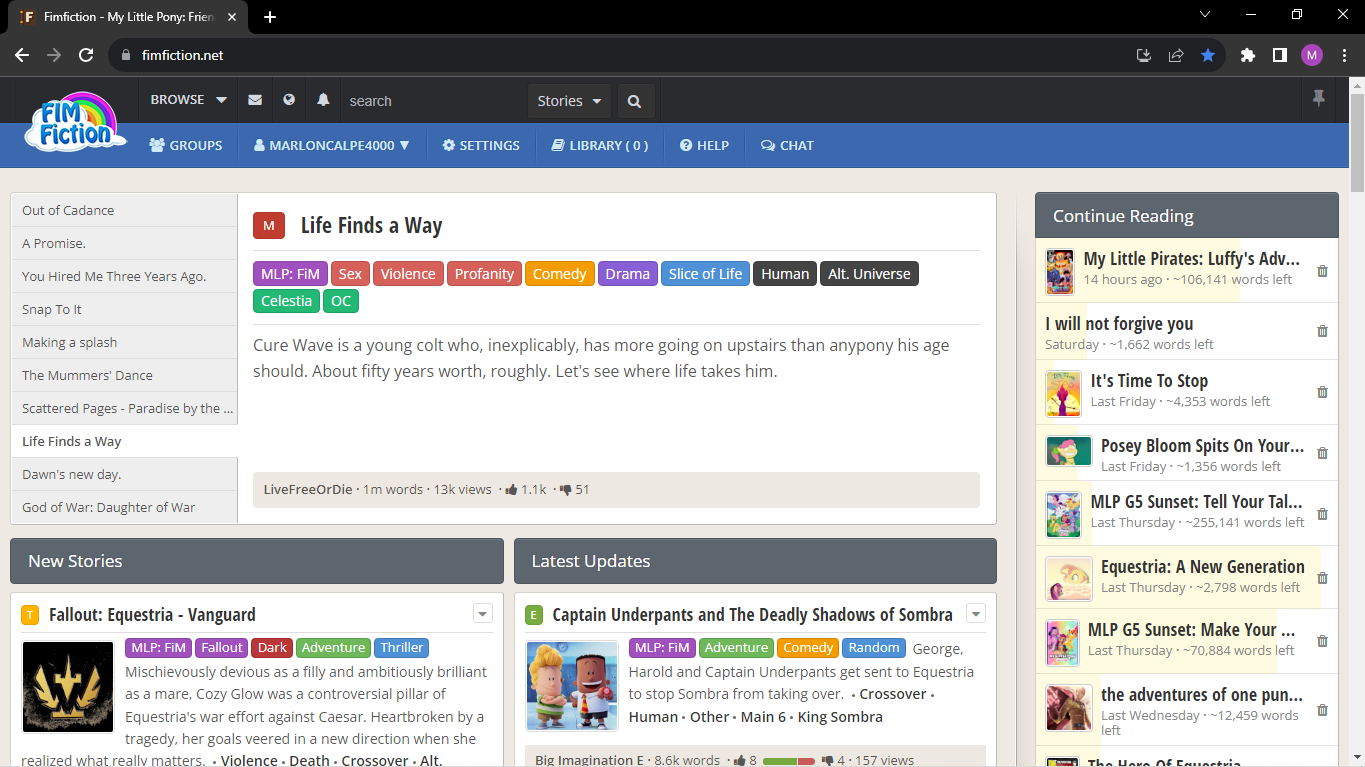Remove It's Time To Stop entry

click(x=1322, y=392)
